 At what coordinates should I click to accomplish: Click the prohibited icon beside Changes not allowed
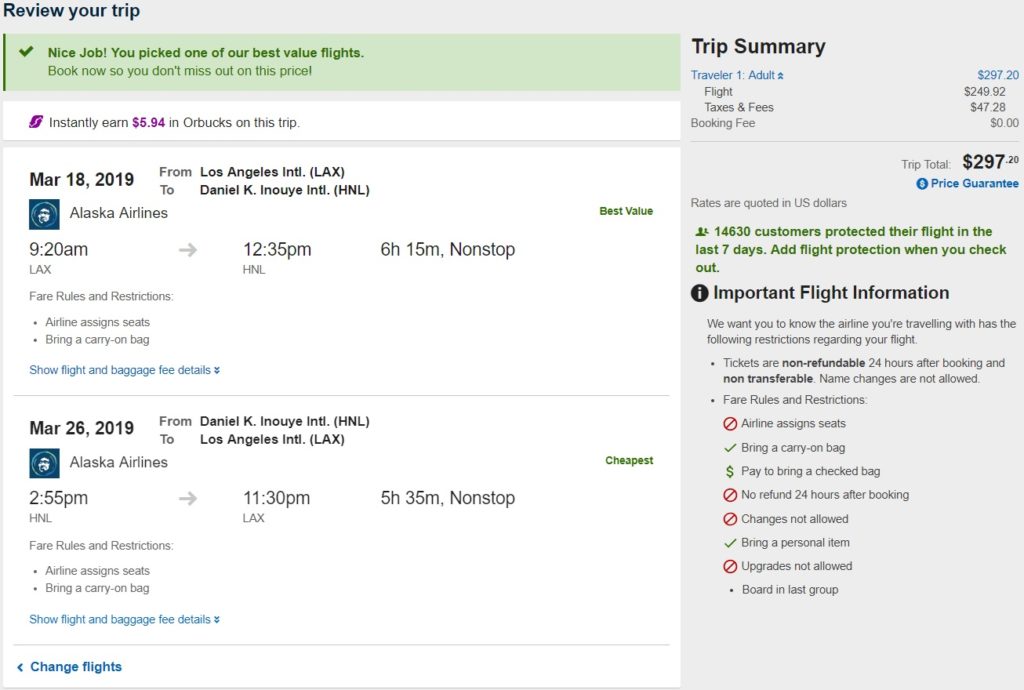730,519
